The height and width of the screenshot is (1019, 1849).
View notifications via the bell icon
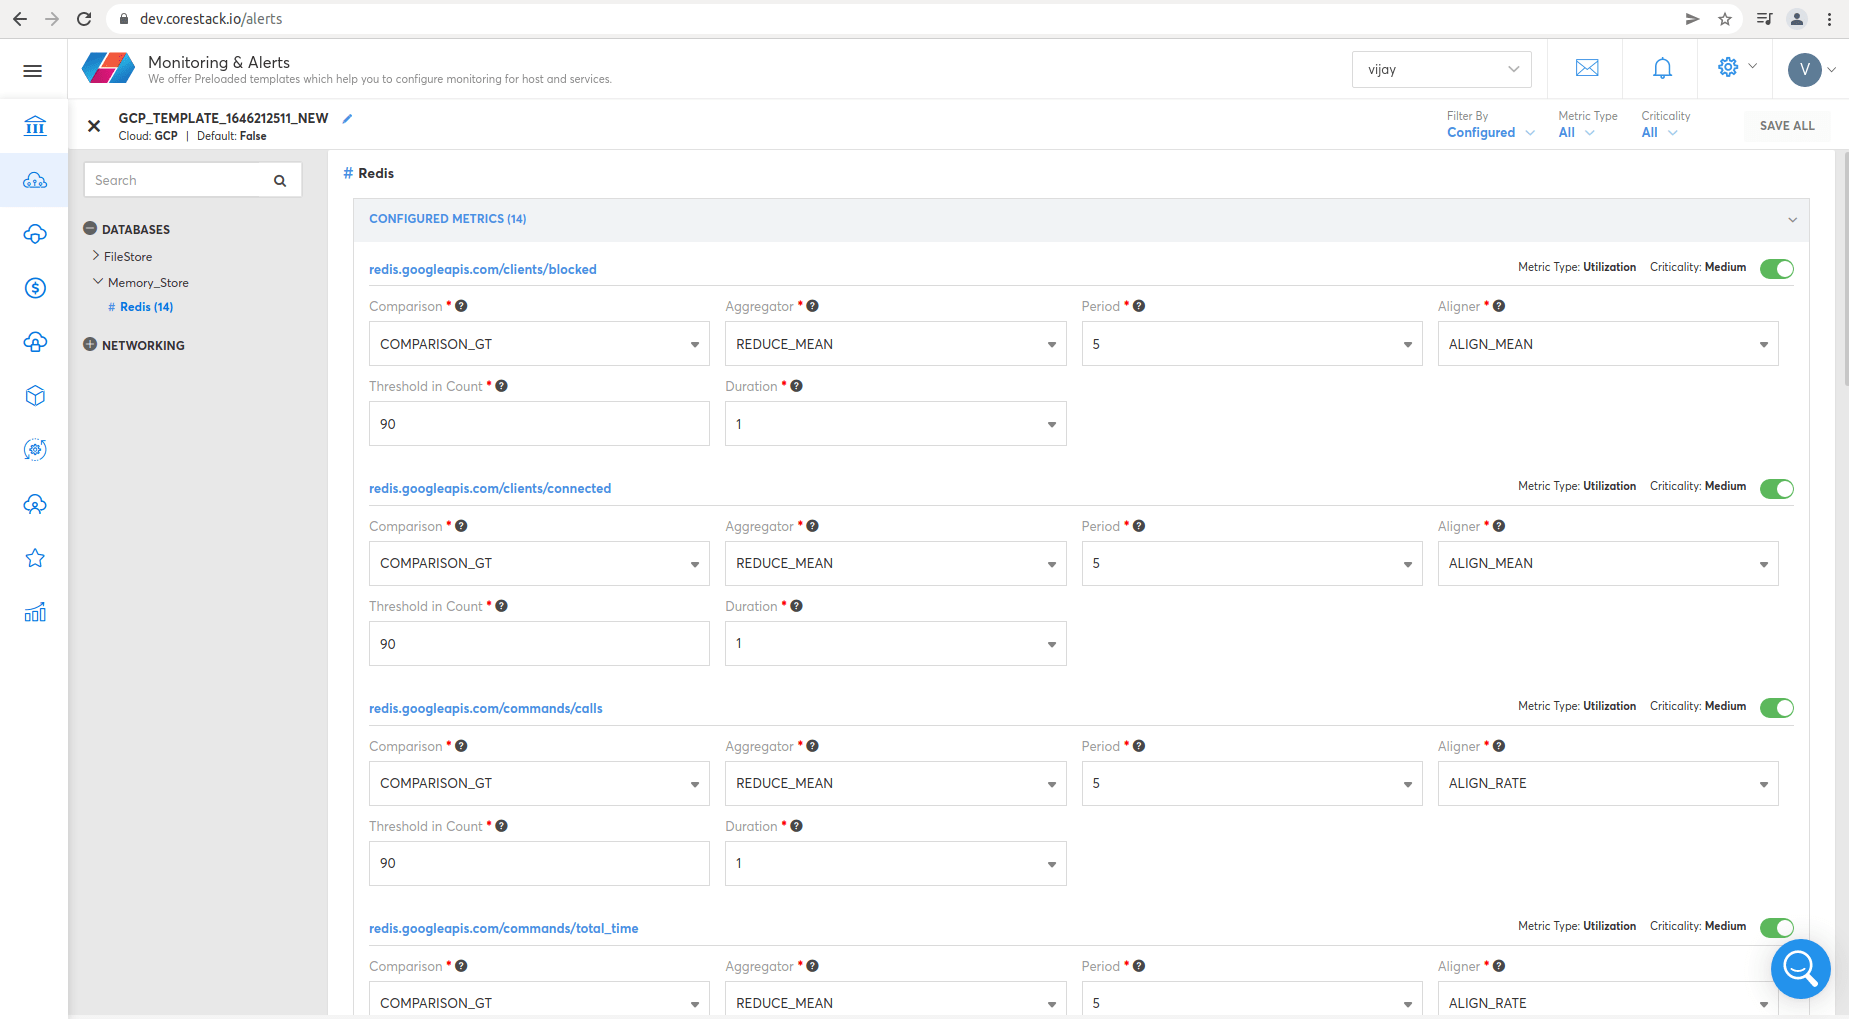pyautogui.click(x=1662, y=68)
